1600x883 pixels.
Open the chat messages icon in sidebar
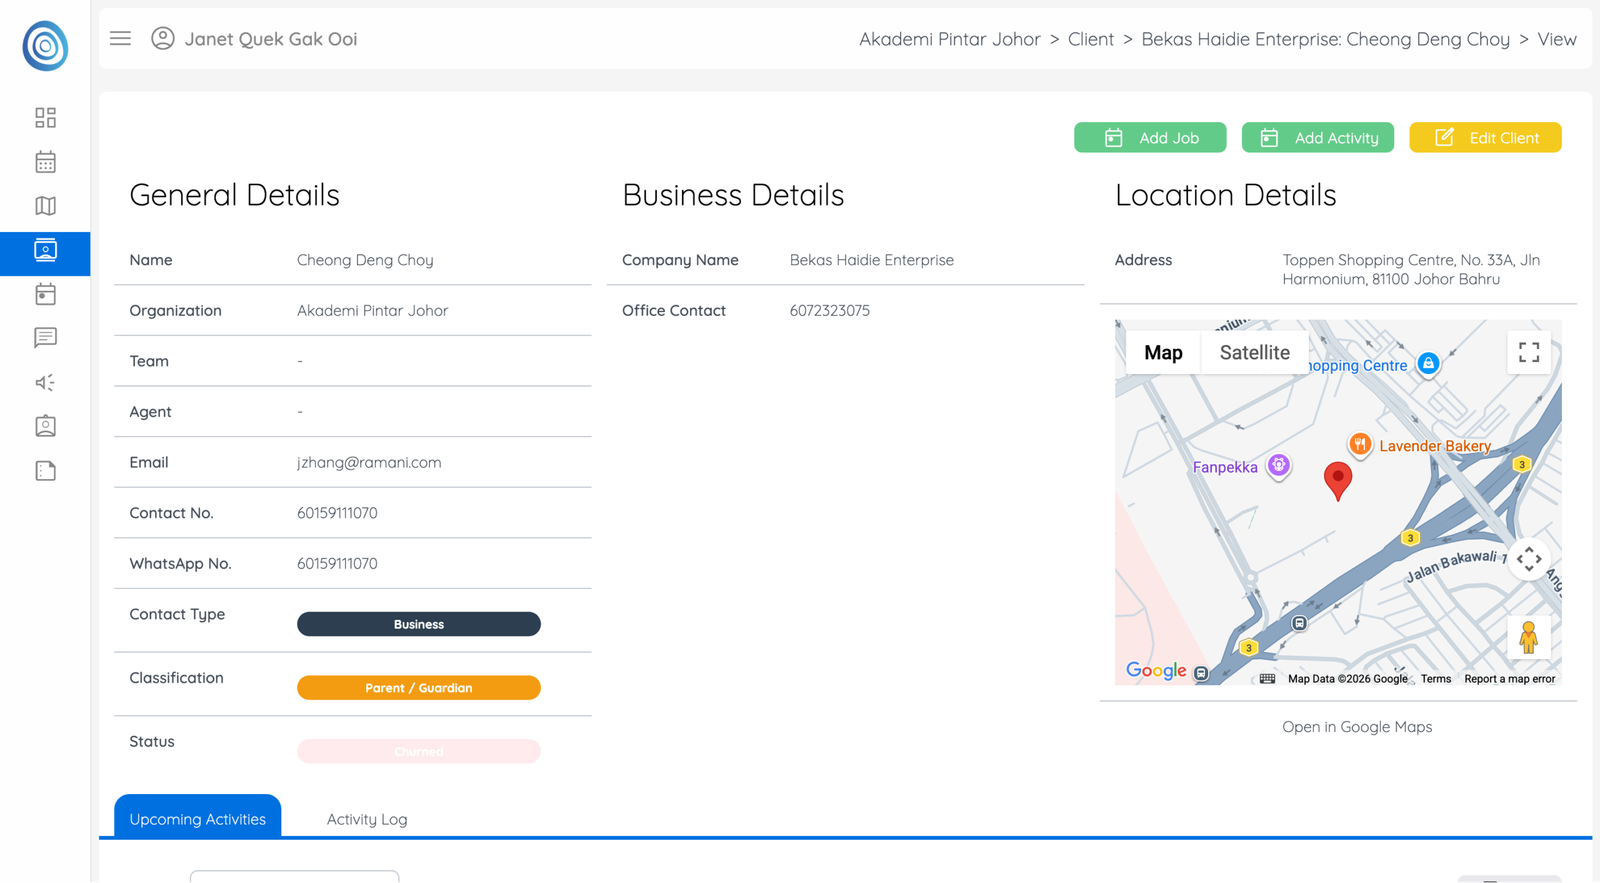(45, 338)
